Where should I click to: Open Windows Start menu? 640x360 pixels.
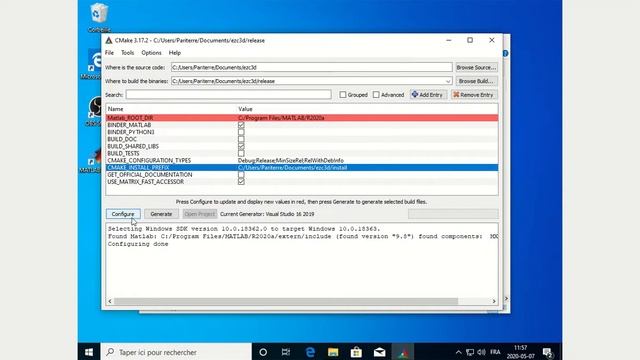(89, 352)
